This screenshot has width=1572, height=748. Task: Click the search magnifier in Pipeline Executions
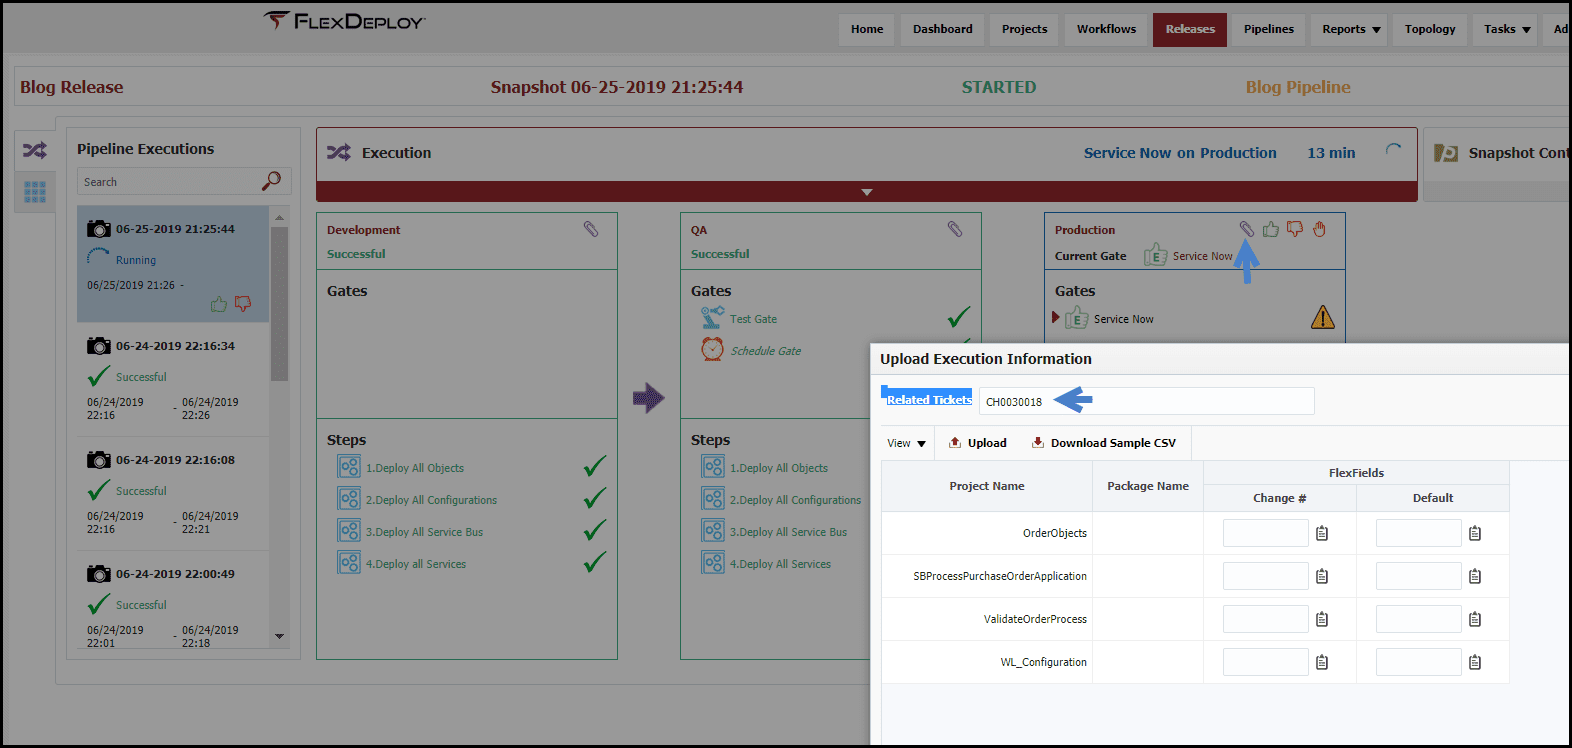click(x=271, y=181)
